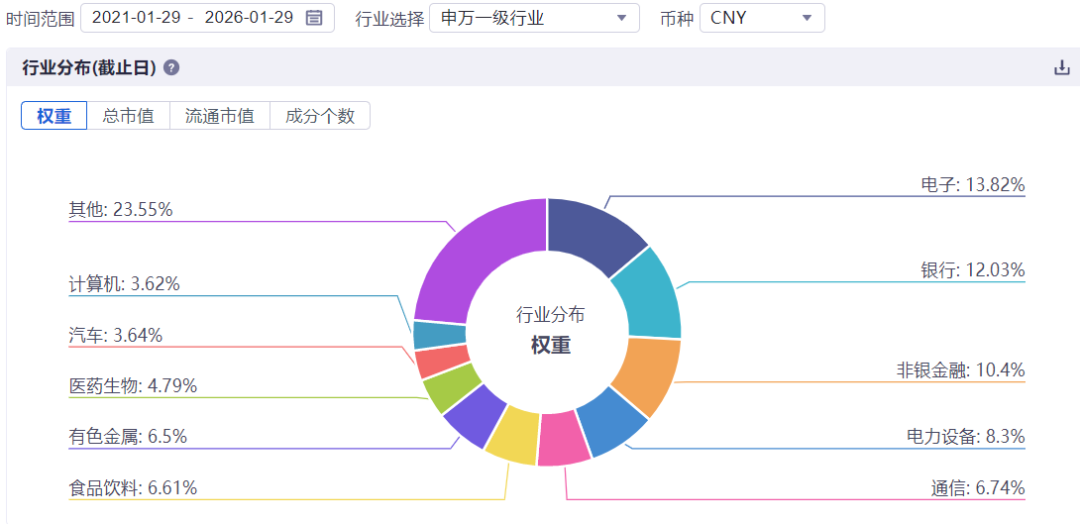This screenshot has width=1080, height=524.
Task: Click the red 汽车 donut segment
Action: pos(441,361)
